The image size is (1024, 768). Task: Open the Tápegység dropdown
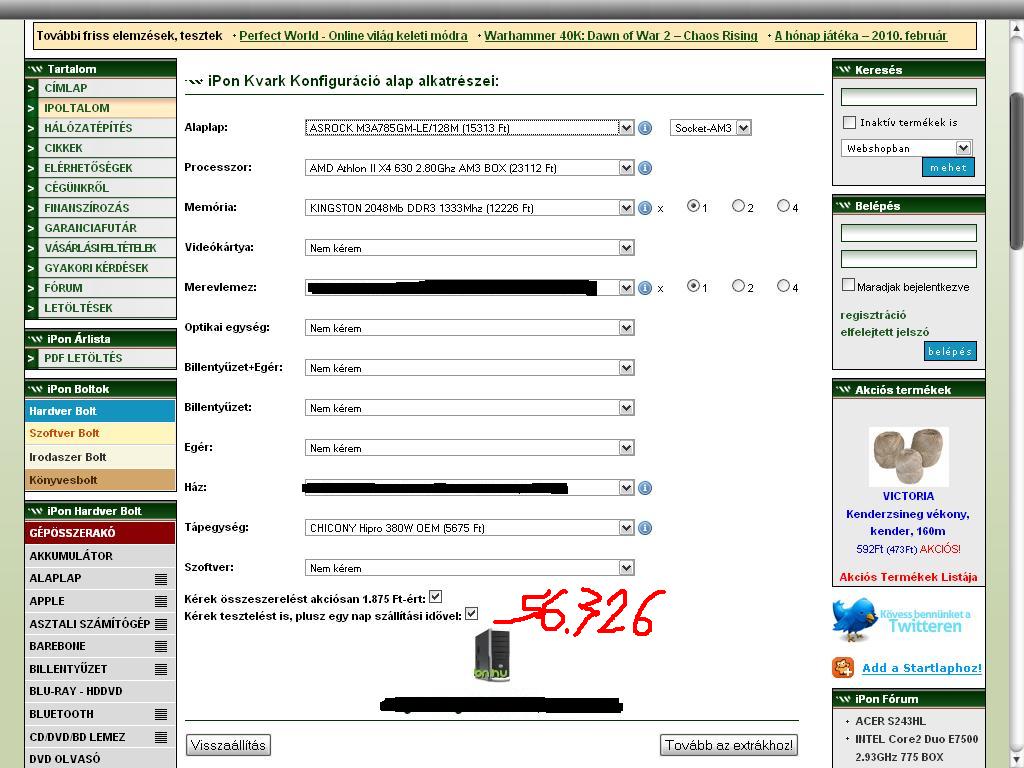[470, 528]
